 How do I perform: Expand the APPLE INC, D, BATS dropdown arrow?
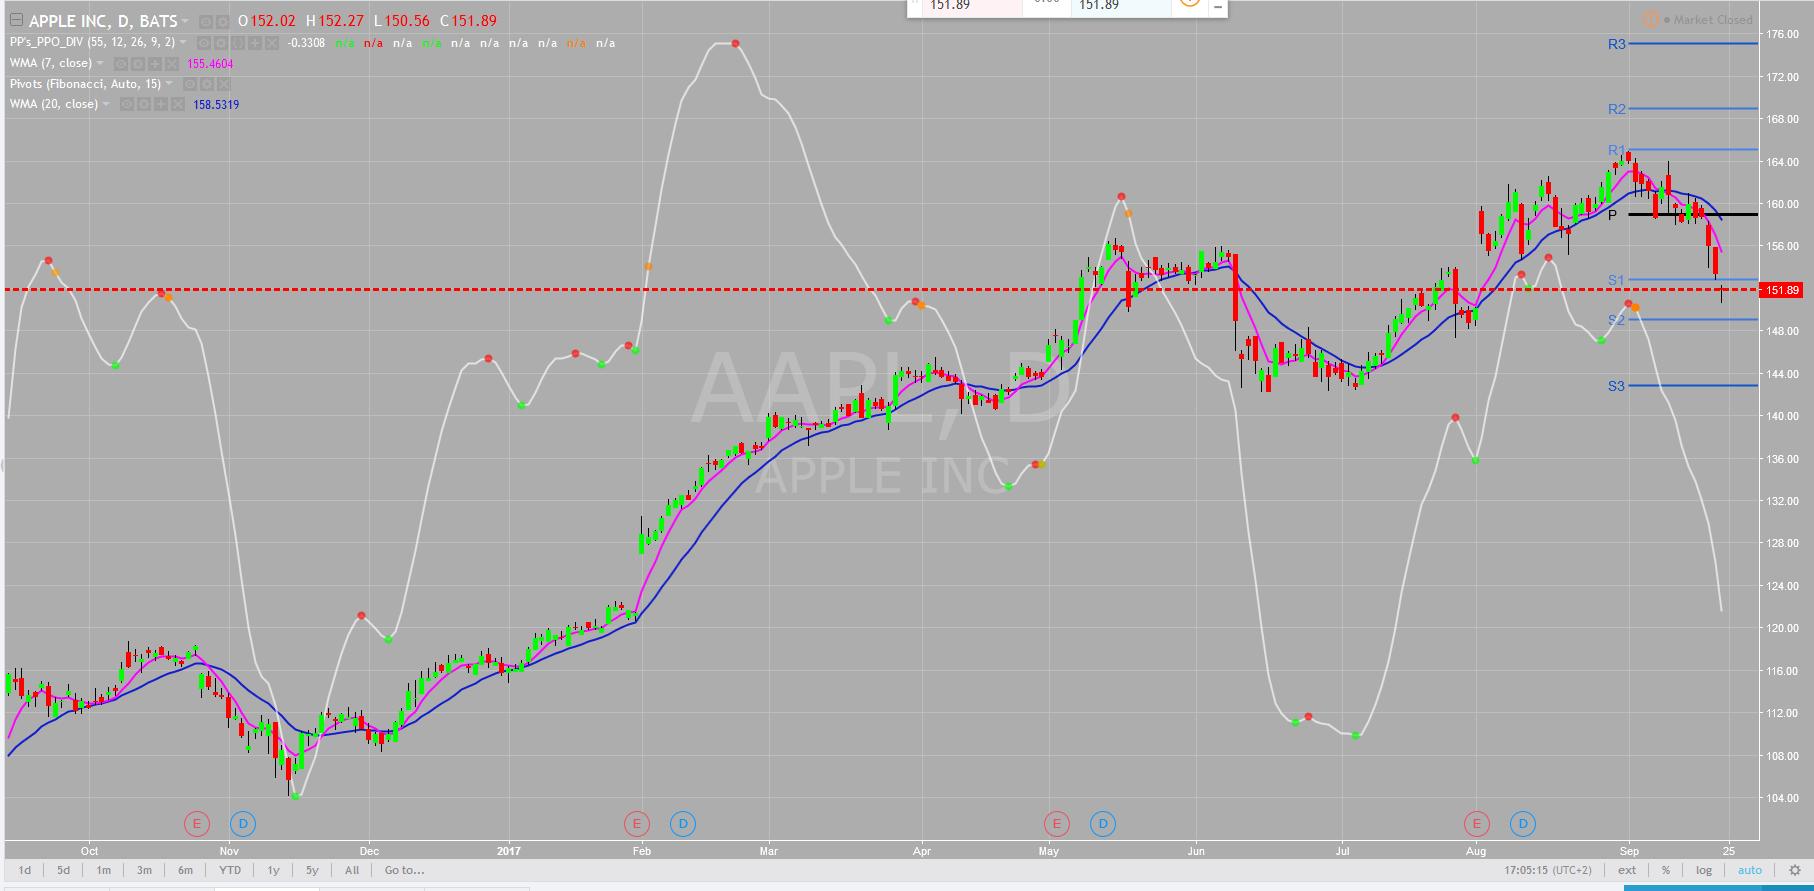186,21
